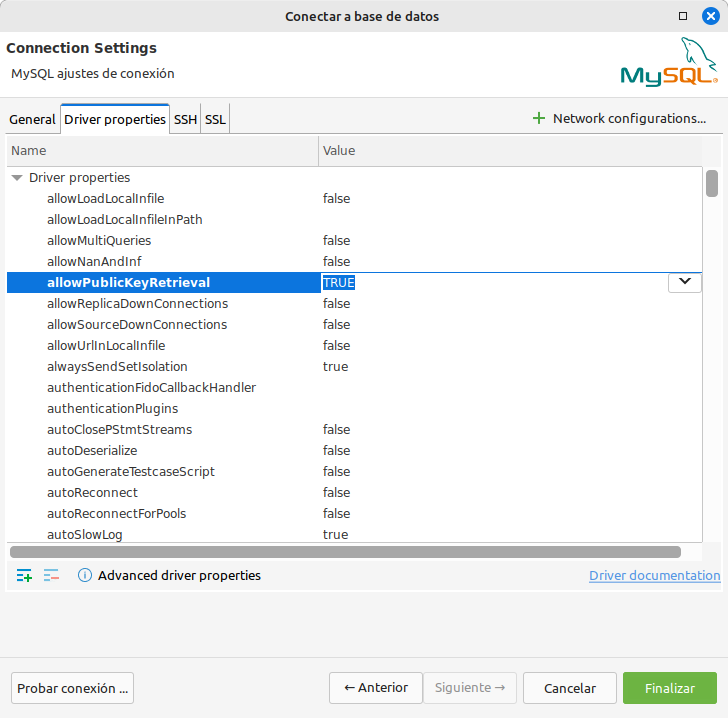Viewport: 728px width, 718px height.
Task: Click the horizontal scrollbar of the properties table
Action: tap(345, 552)
